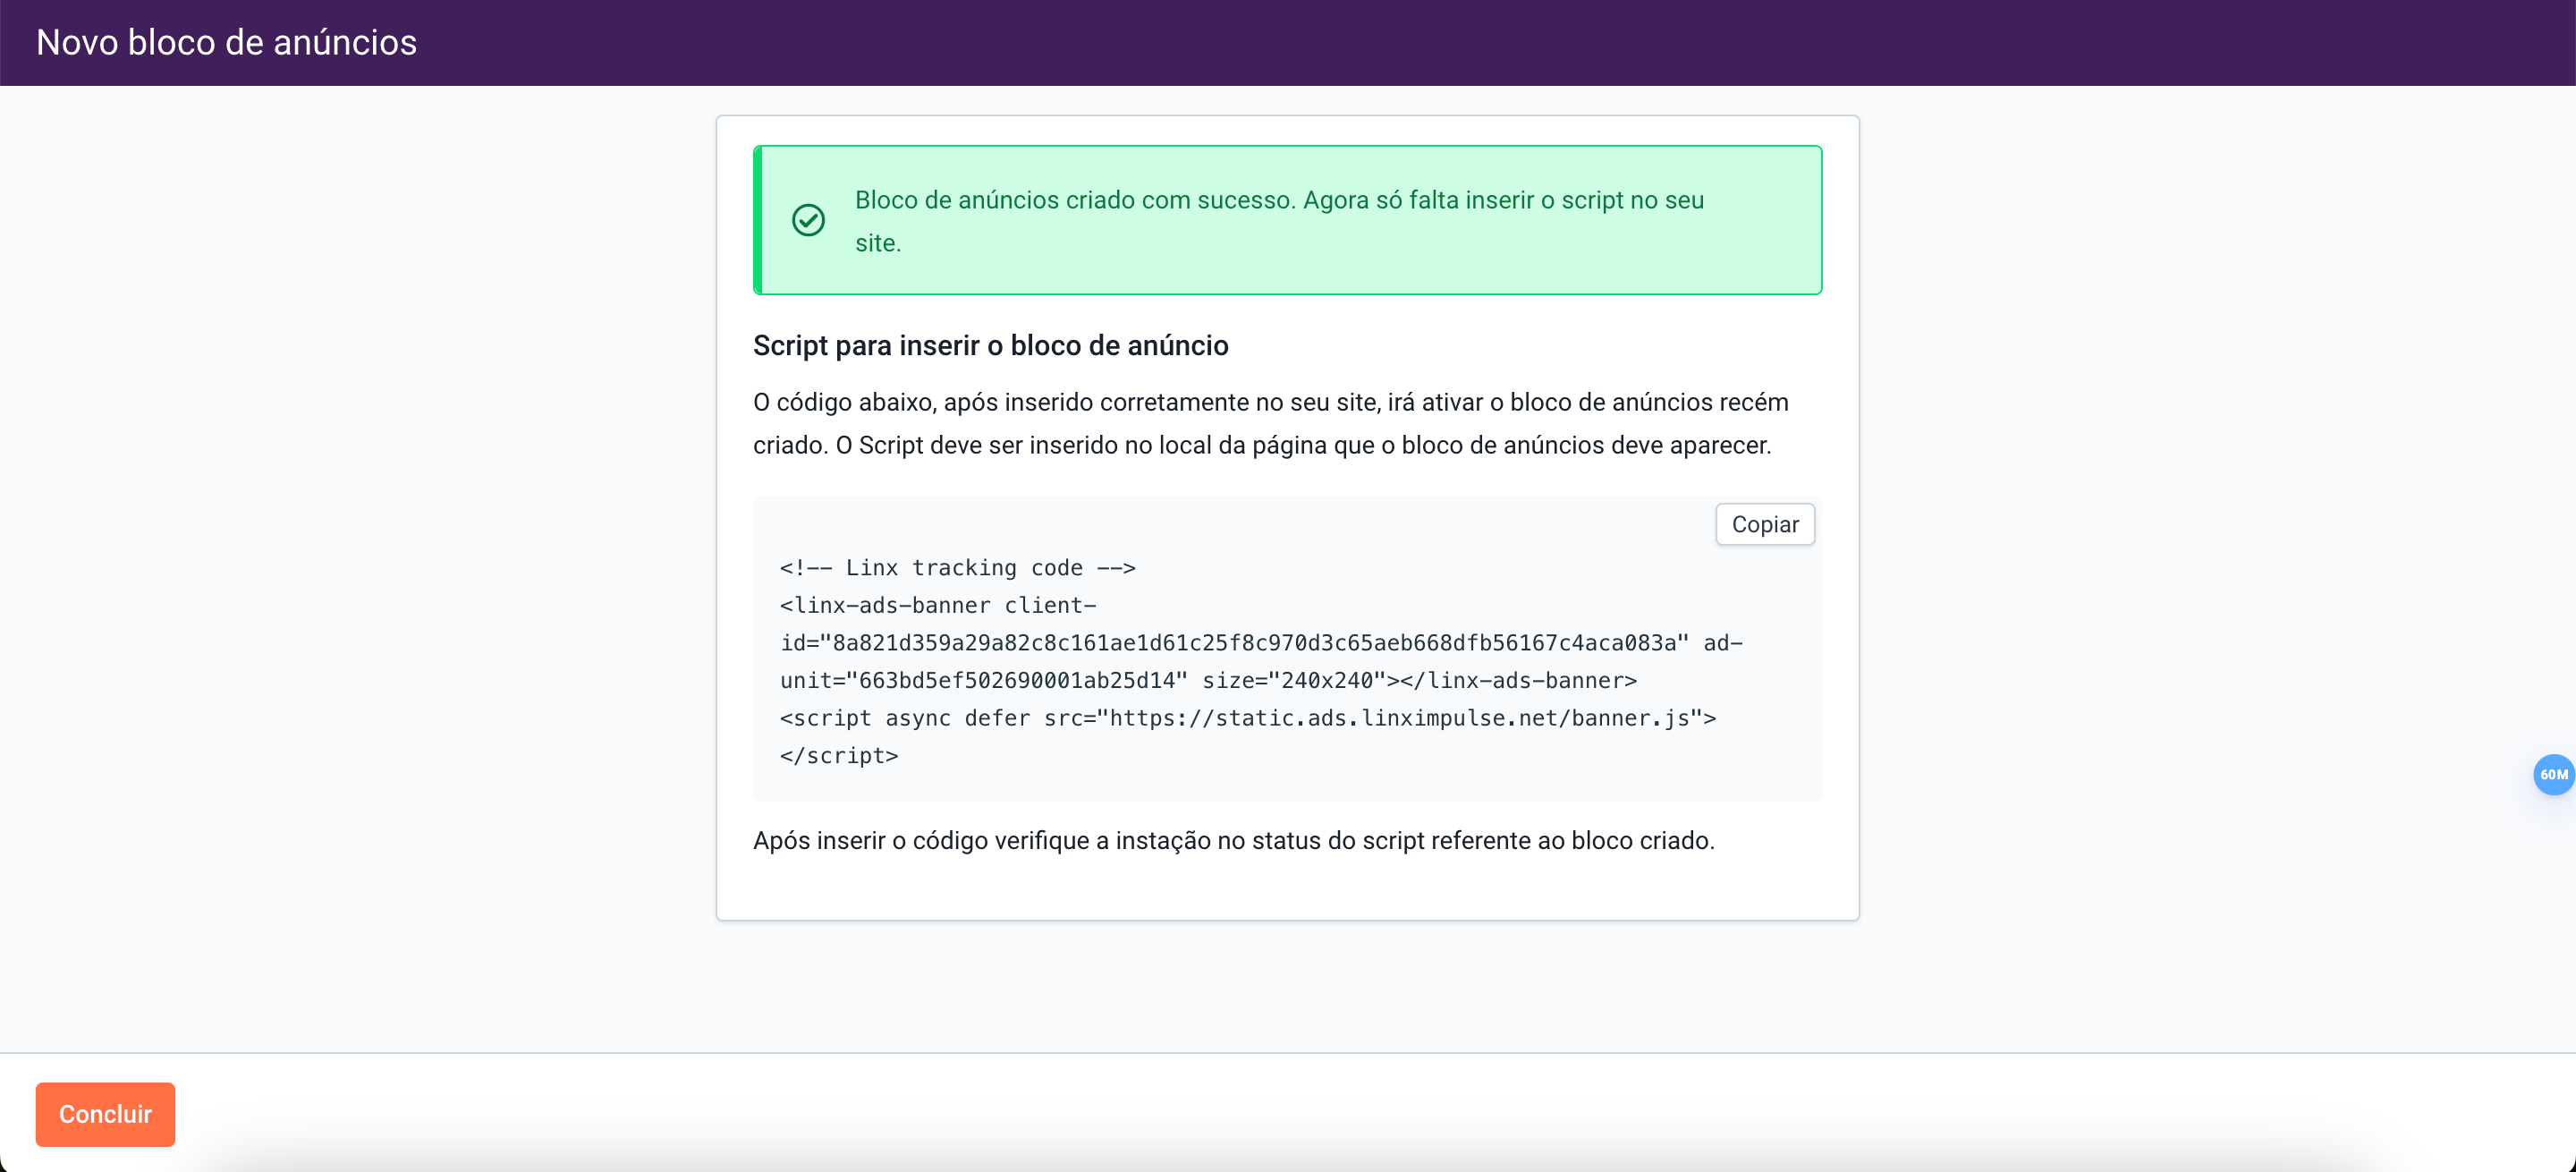This screenshot has width=2576, height=1172.
Task: Click the Linx tracking code comment line
Action: (x=957, y=568)
